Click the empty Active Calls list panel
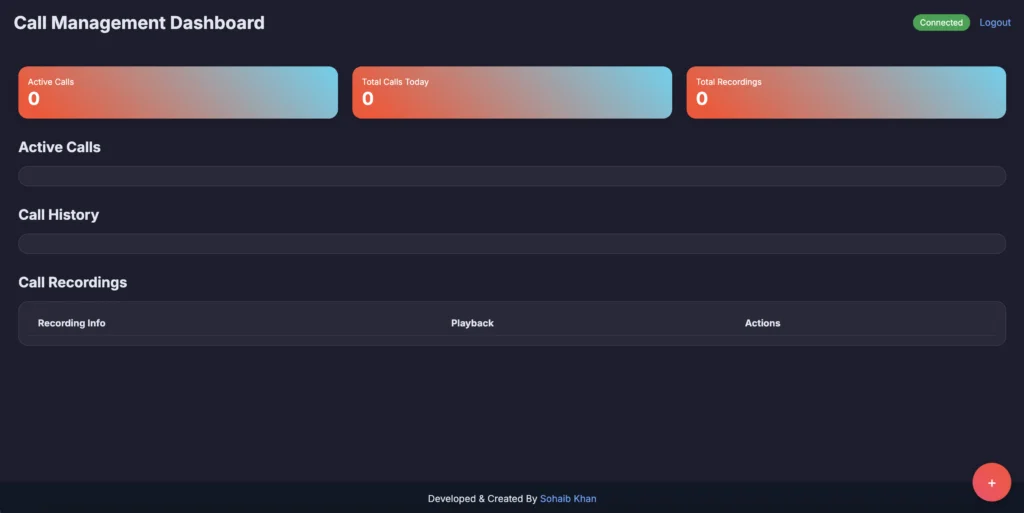 [x=512, y=176]
